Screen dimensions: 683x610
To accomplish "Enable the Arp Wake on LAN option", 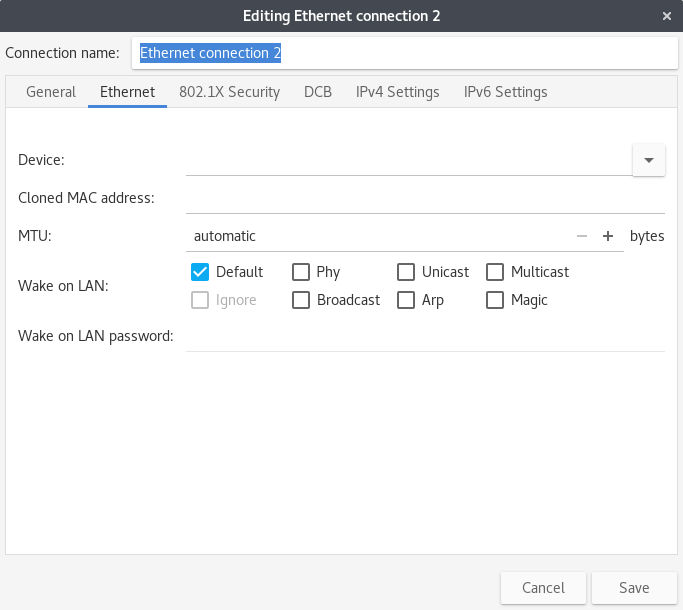I will 406,300.
